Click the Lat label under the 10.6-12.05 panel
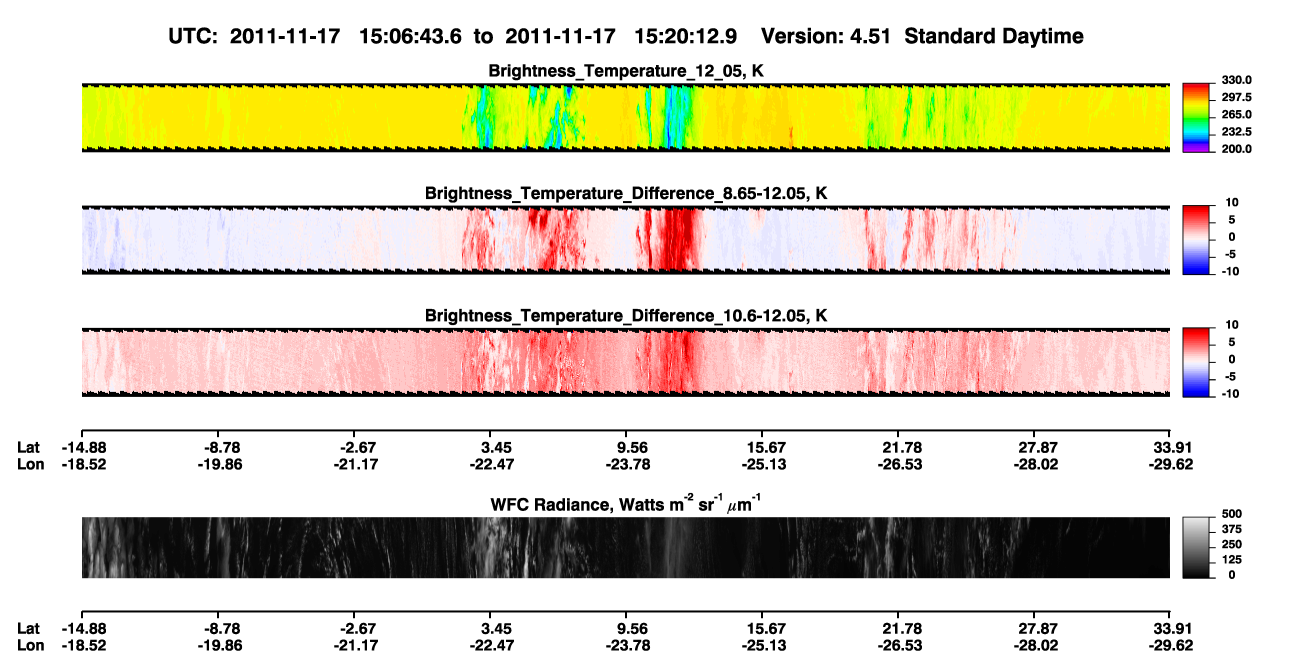Viewport: 1300px width, 667px height. pos(28,447)
